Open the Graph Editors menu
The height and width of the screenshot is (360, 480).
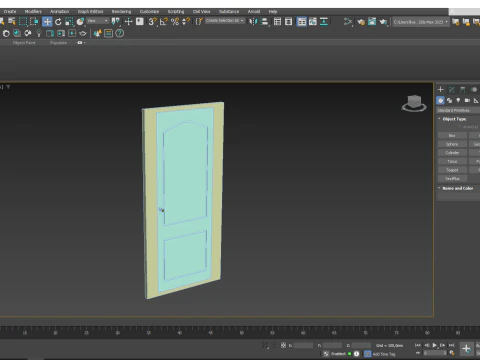coord(90,11)
